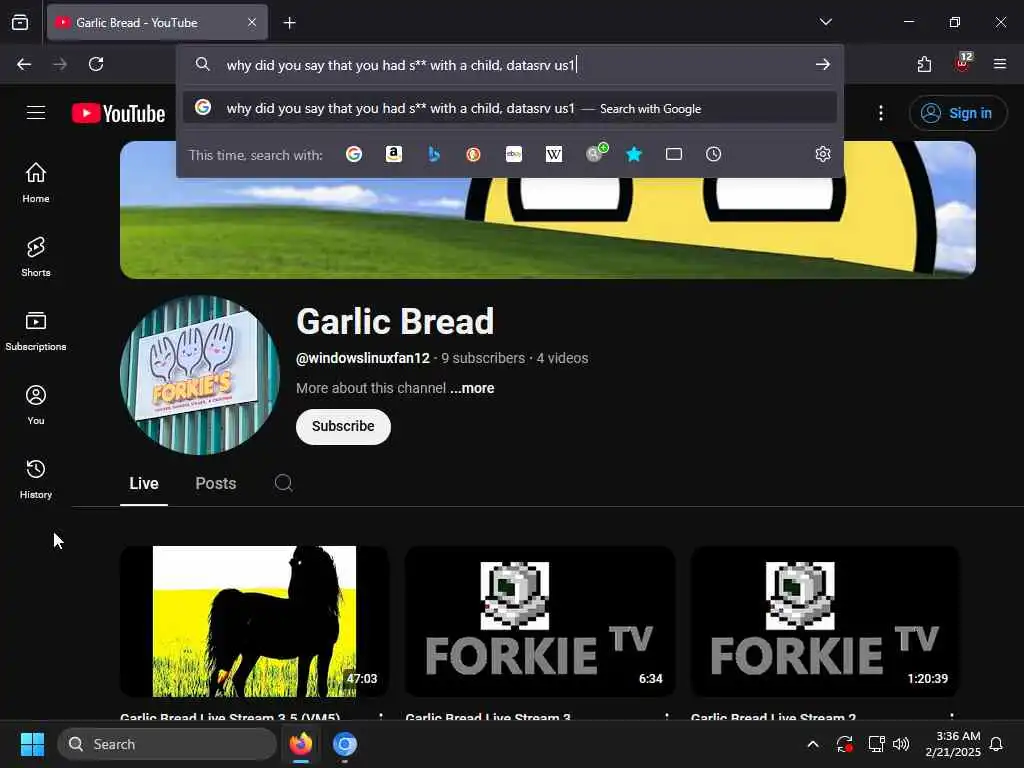This screenshot has width=1024, height=768.
Task: Open Firefox application menu
Action: click(x=1000, y=64)
